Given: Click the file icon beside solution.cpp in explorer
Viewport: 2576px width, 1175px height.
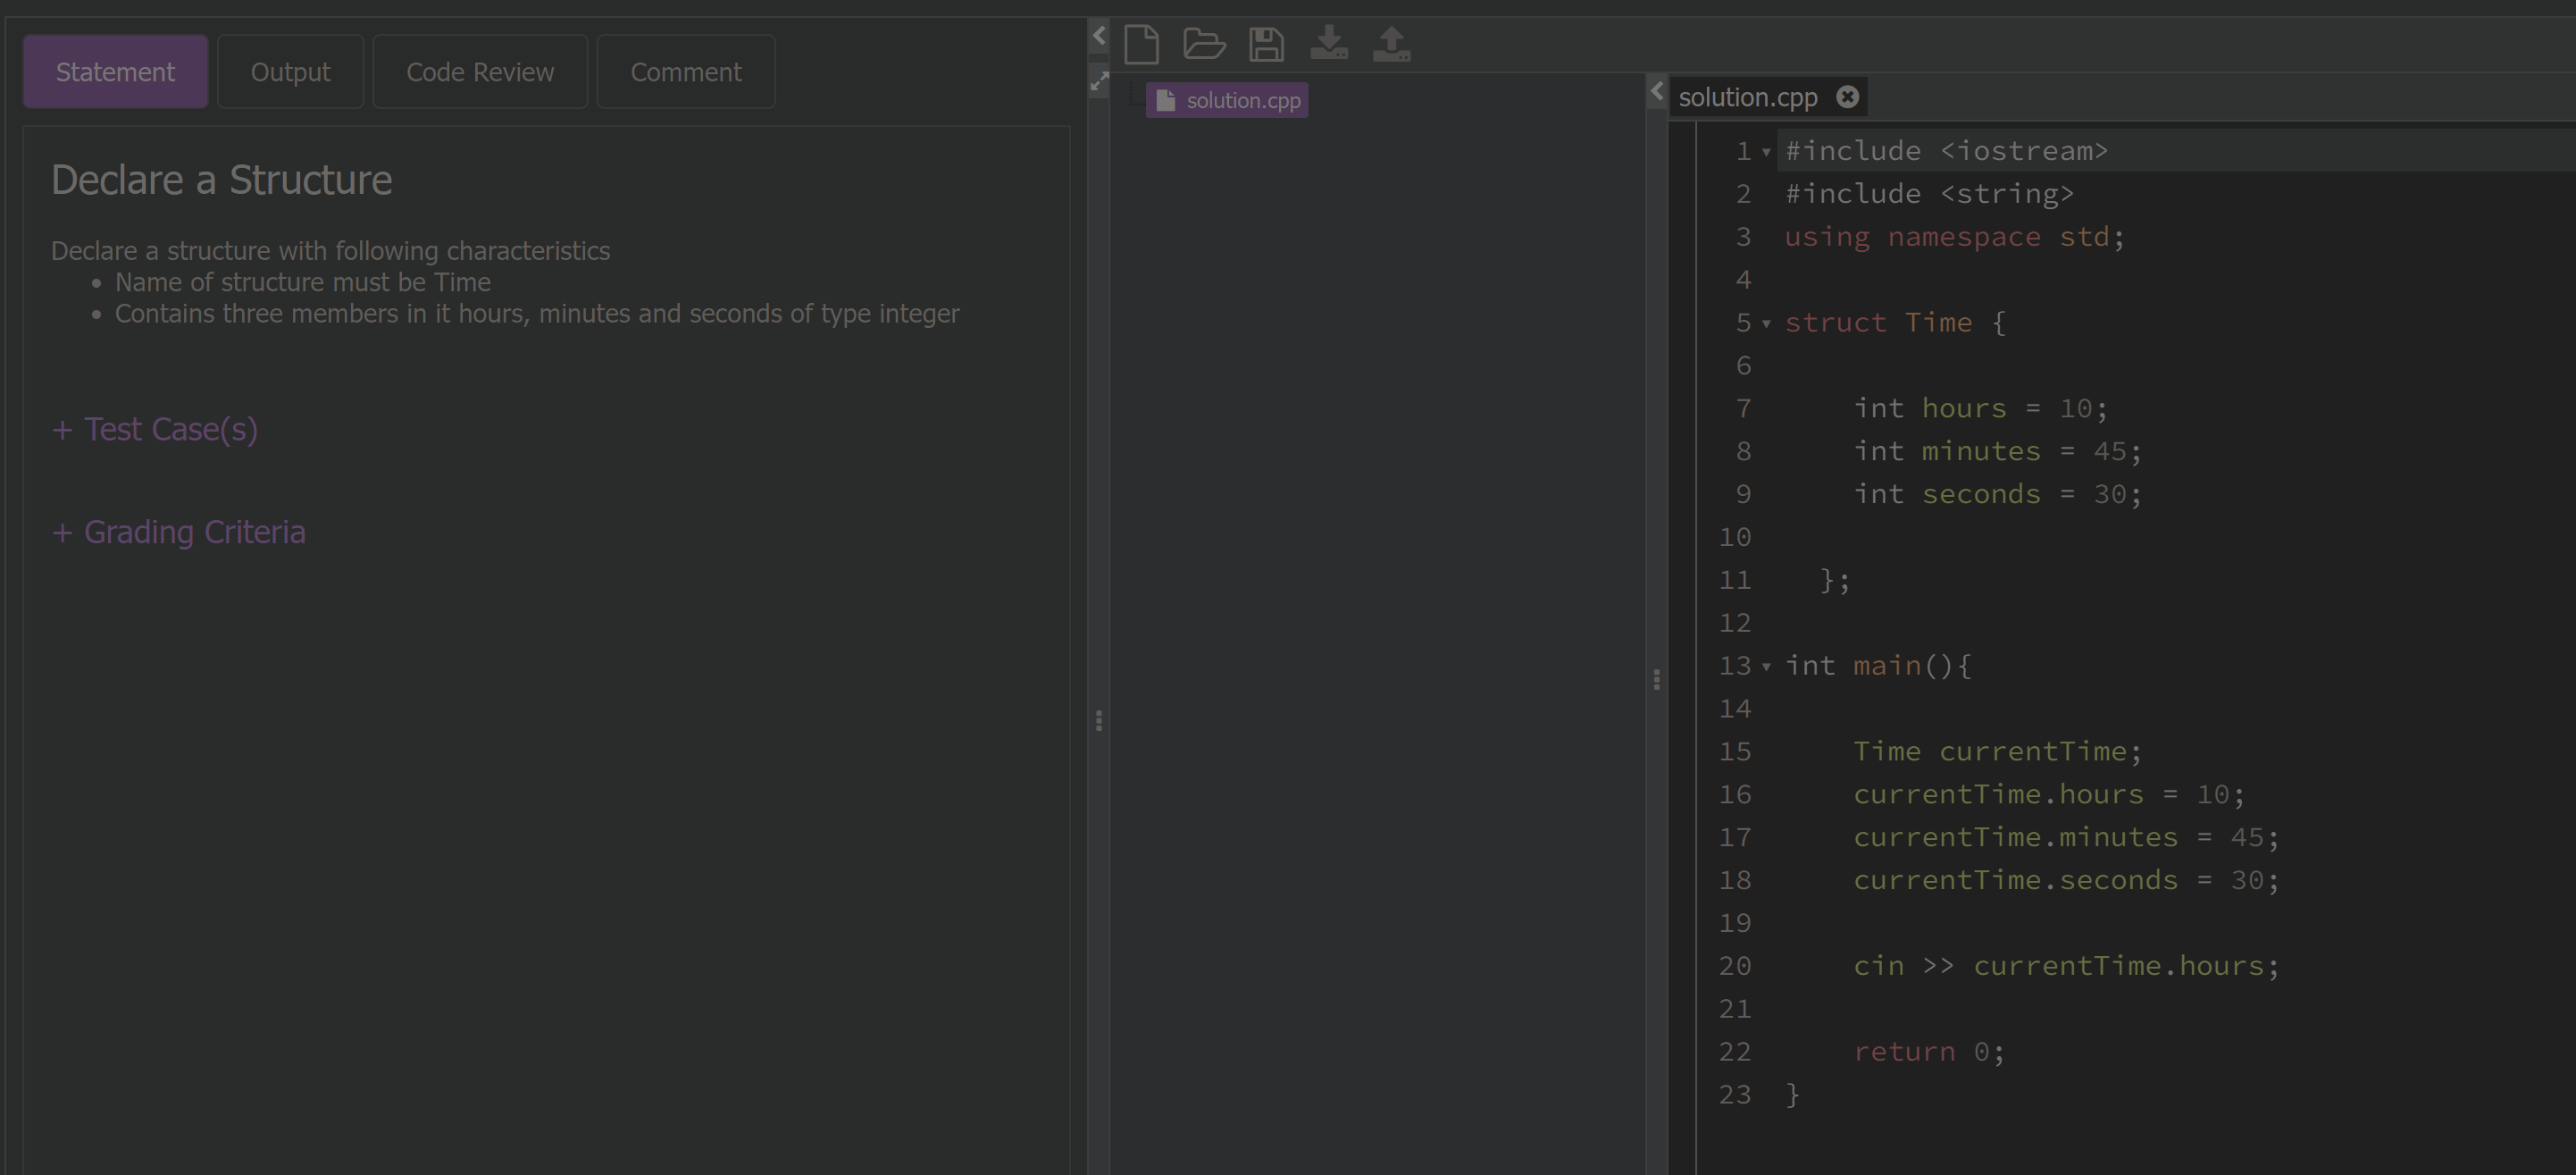Looking at the screenshot, I should click(x=1167, y=99).
